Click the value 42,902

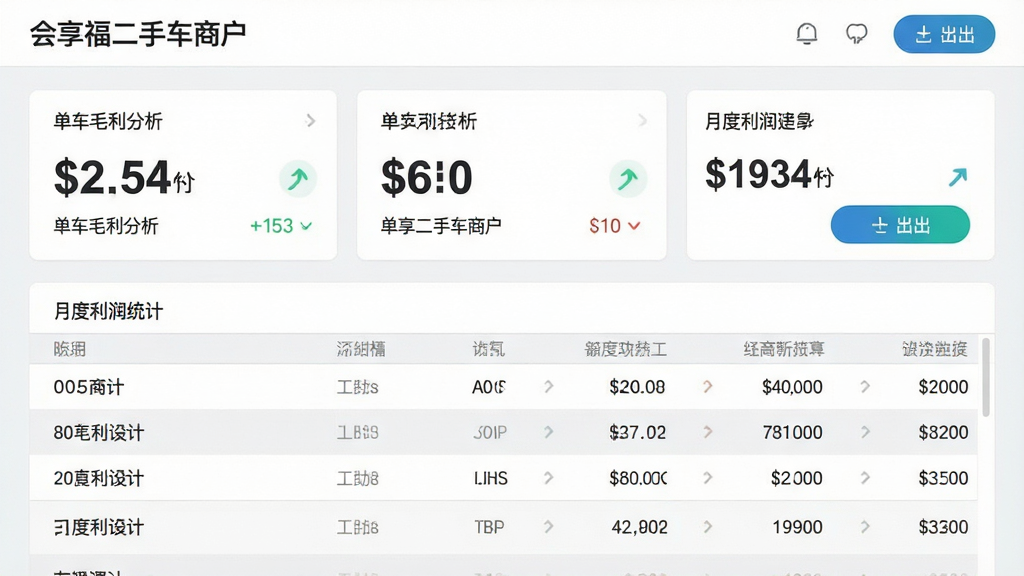coord(639,527)
